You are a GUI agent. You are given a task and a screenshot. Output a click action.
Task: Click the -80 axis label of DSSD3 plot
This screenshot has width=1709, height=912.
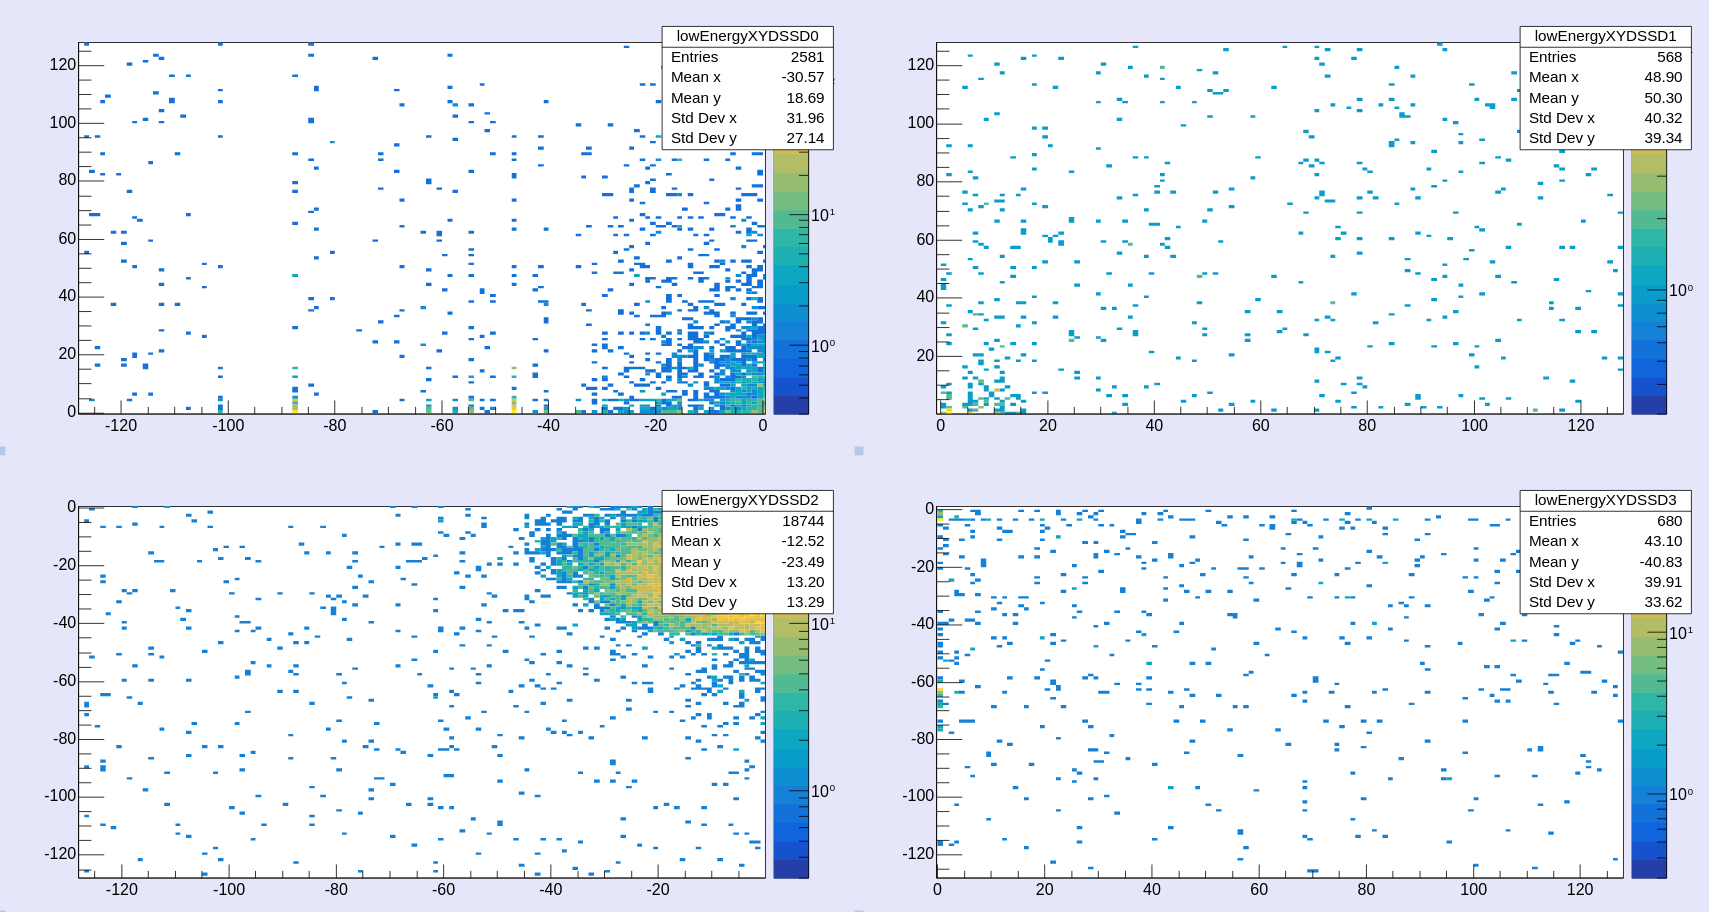[923, 738]
